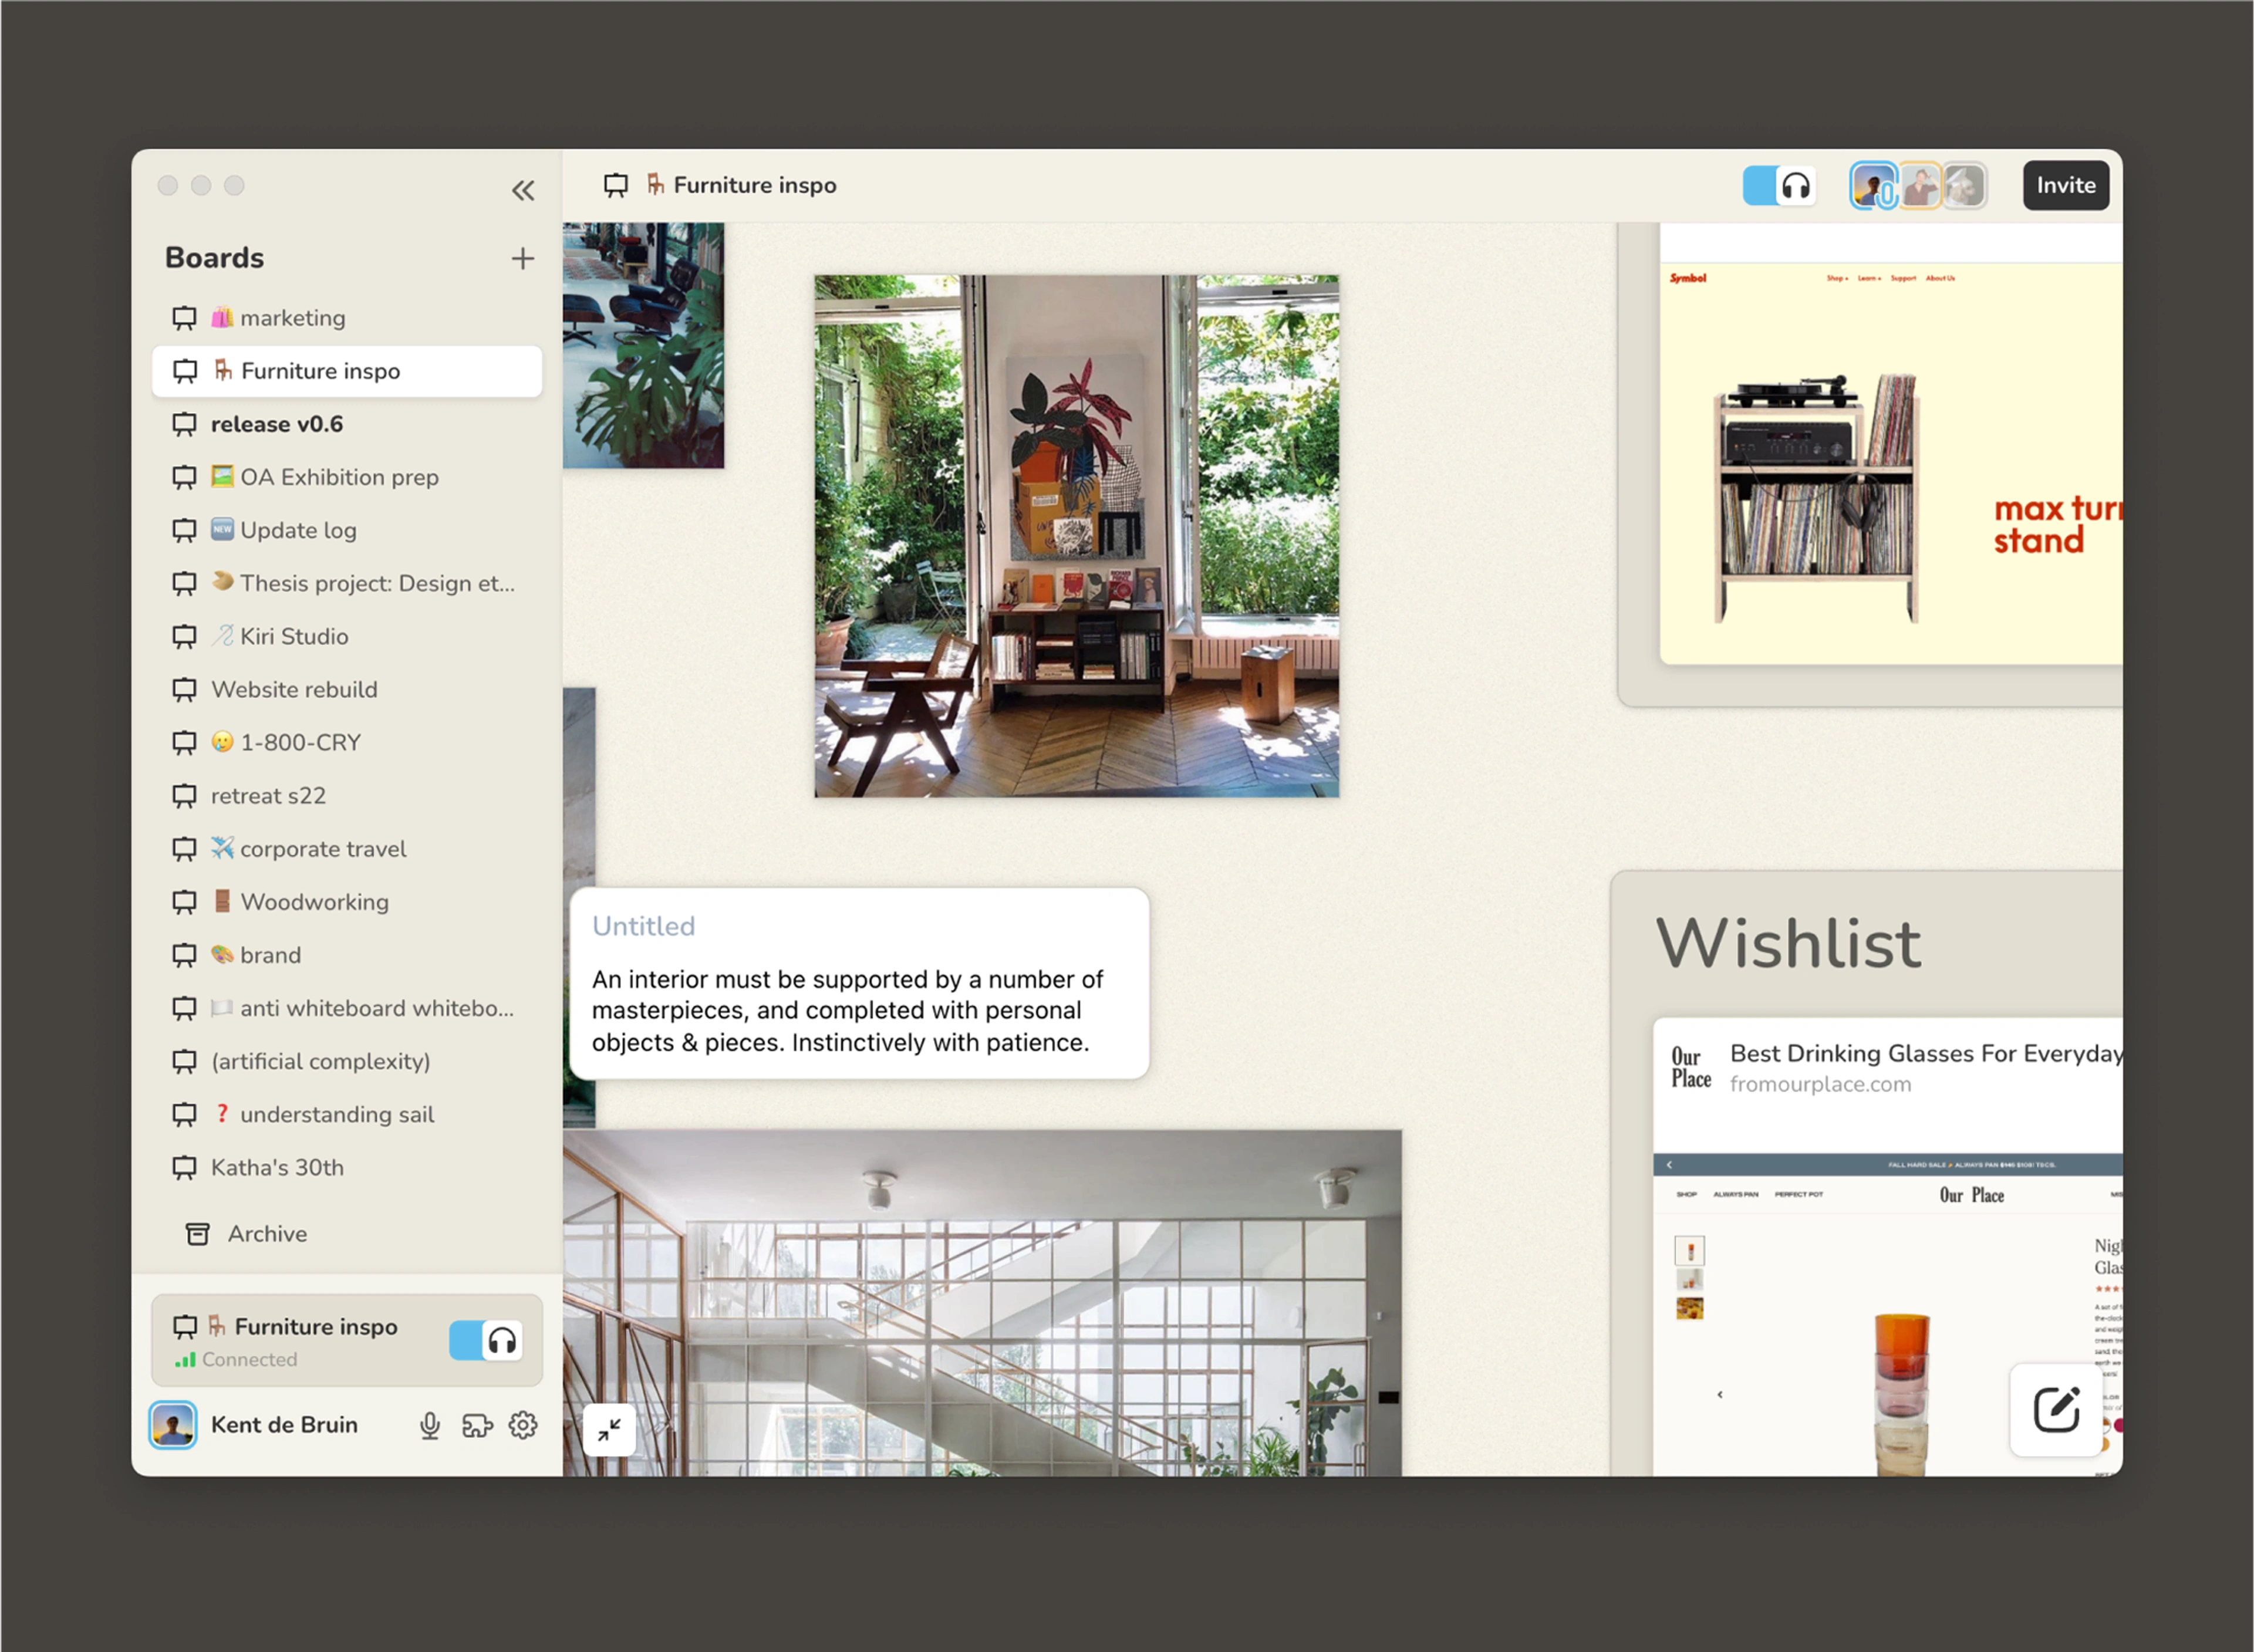
Task: Click board icon beside Furniture inspo title
Action: tap(616, 185)
